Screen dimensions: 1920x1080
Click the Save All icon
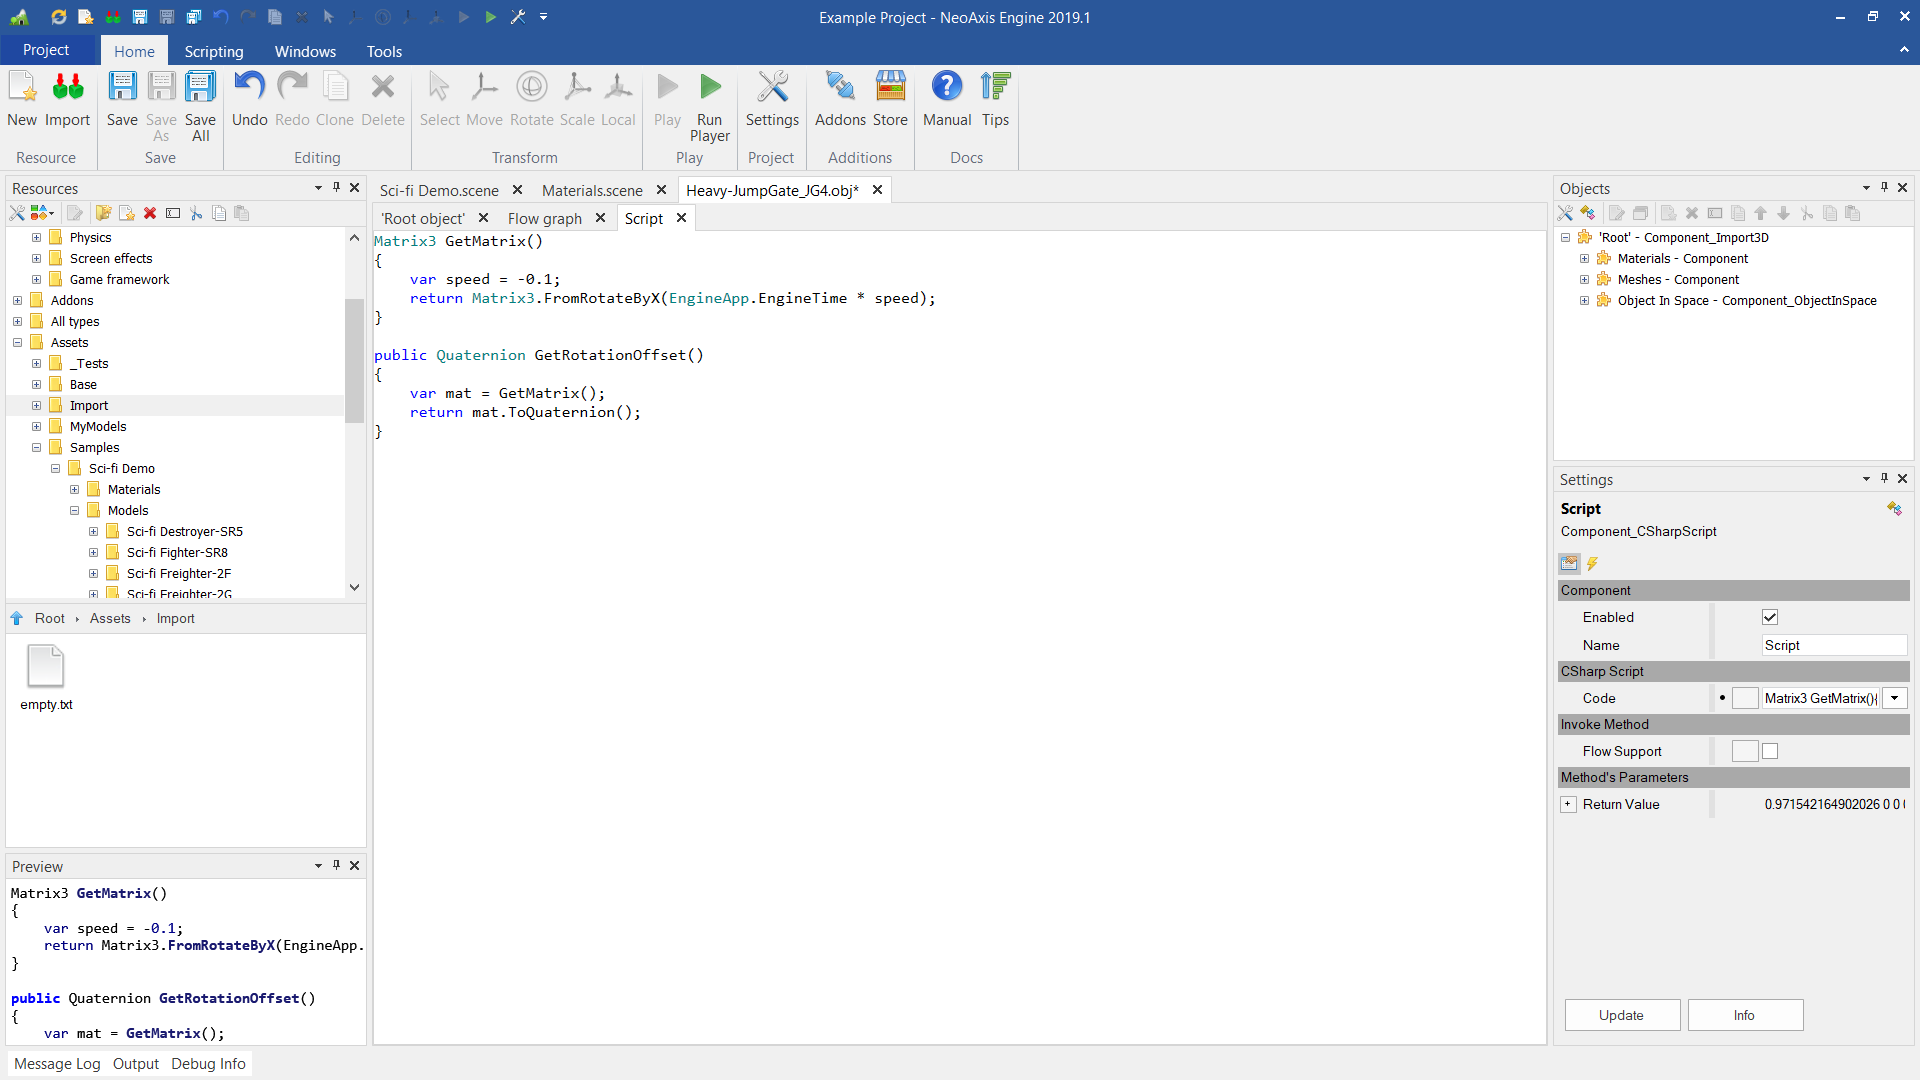200,88
